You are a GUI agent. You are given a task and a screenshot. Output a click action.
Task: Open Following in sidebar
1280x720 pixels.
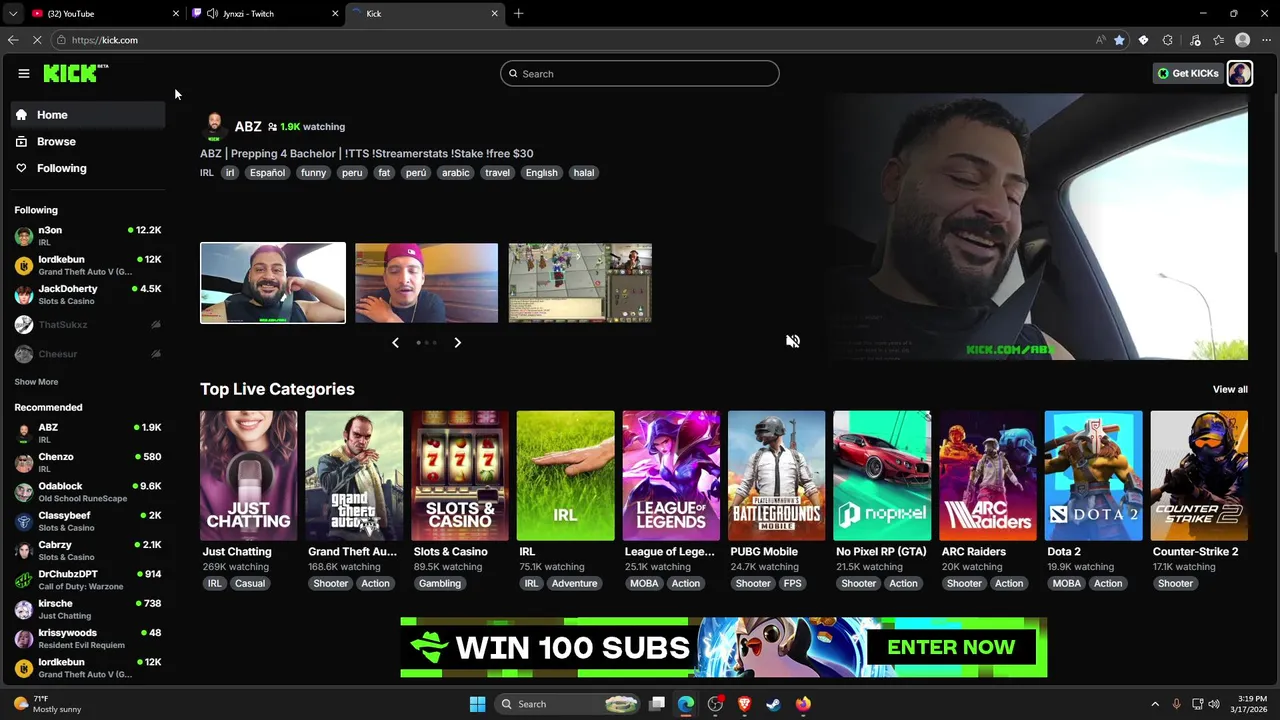click(x=88, y=168)
